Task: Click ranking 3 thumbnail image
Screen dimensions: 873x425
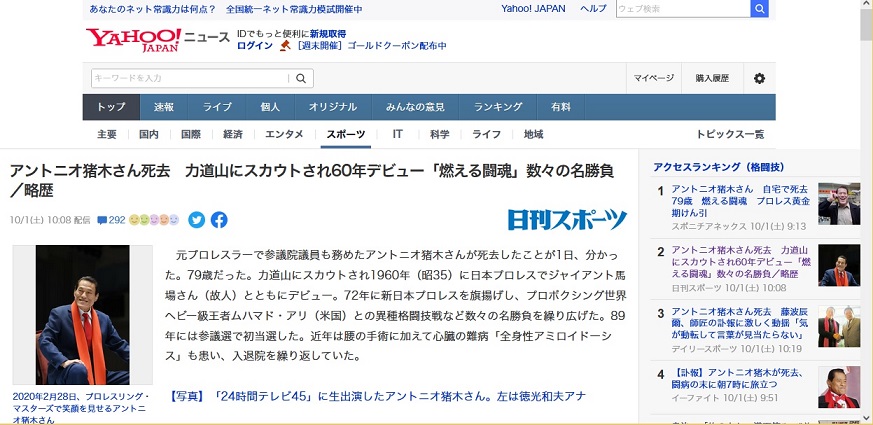Action: [839, 326]
